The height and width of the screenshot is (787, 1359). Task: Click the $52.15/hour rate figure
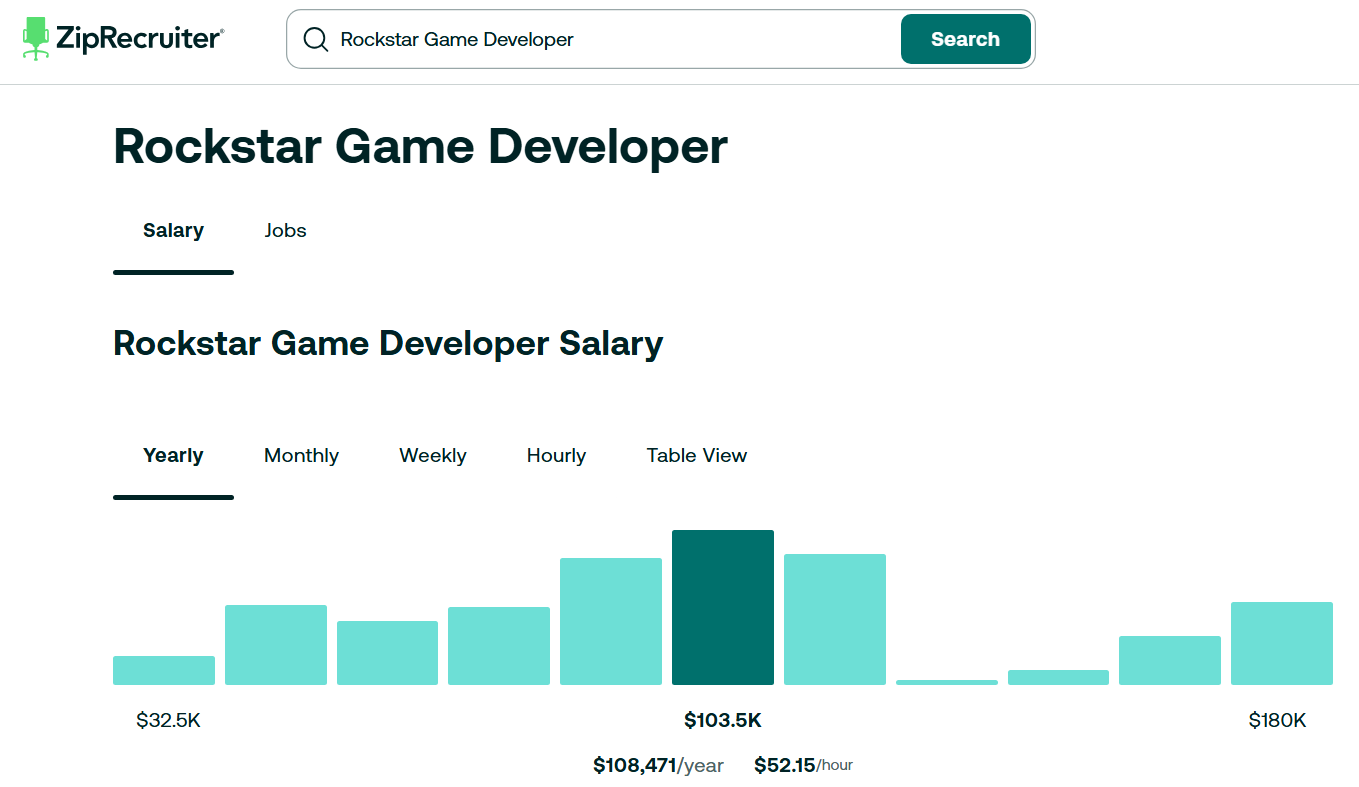[803, 765]
